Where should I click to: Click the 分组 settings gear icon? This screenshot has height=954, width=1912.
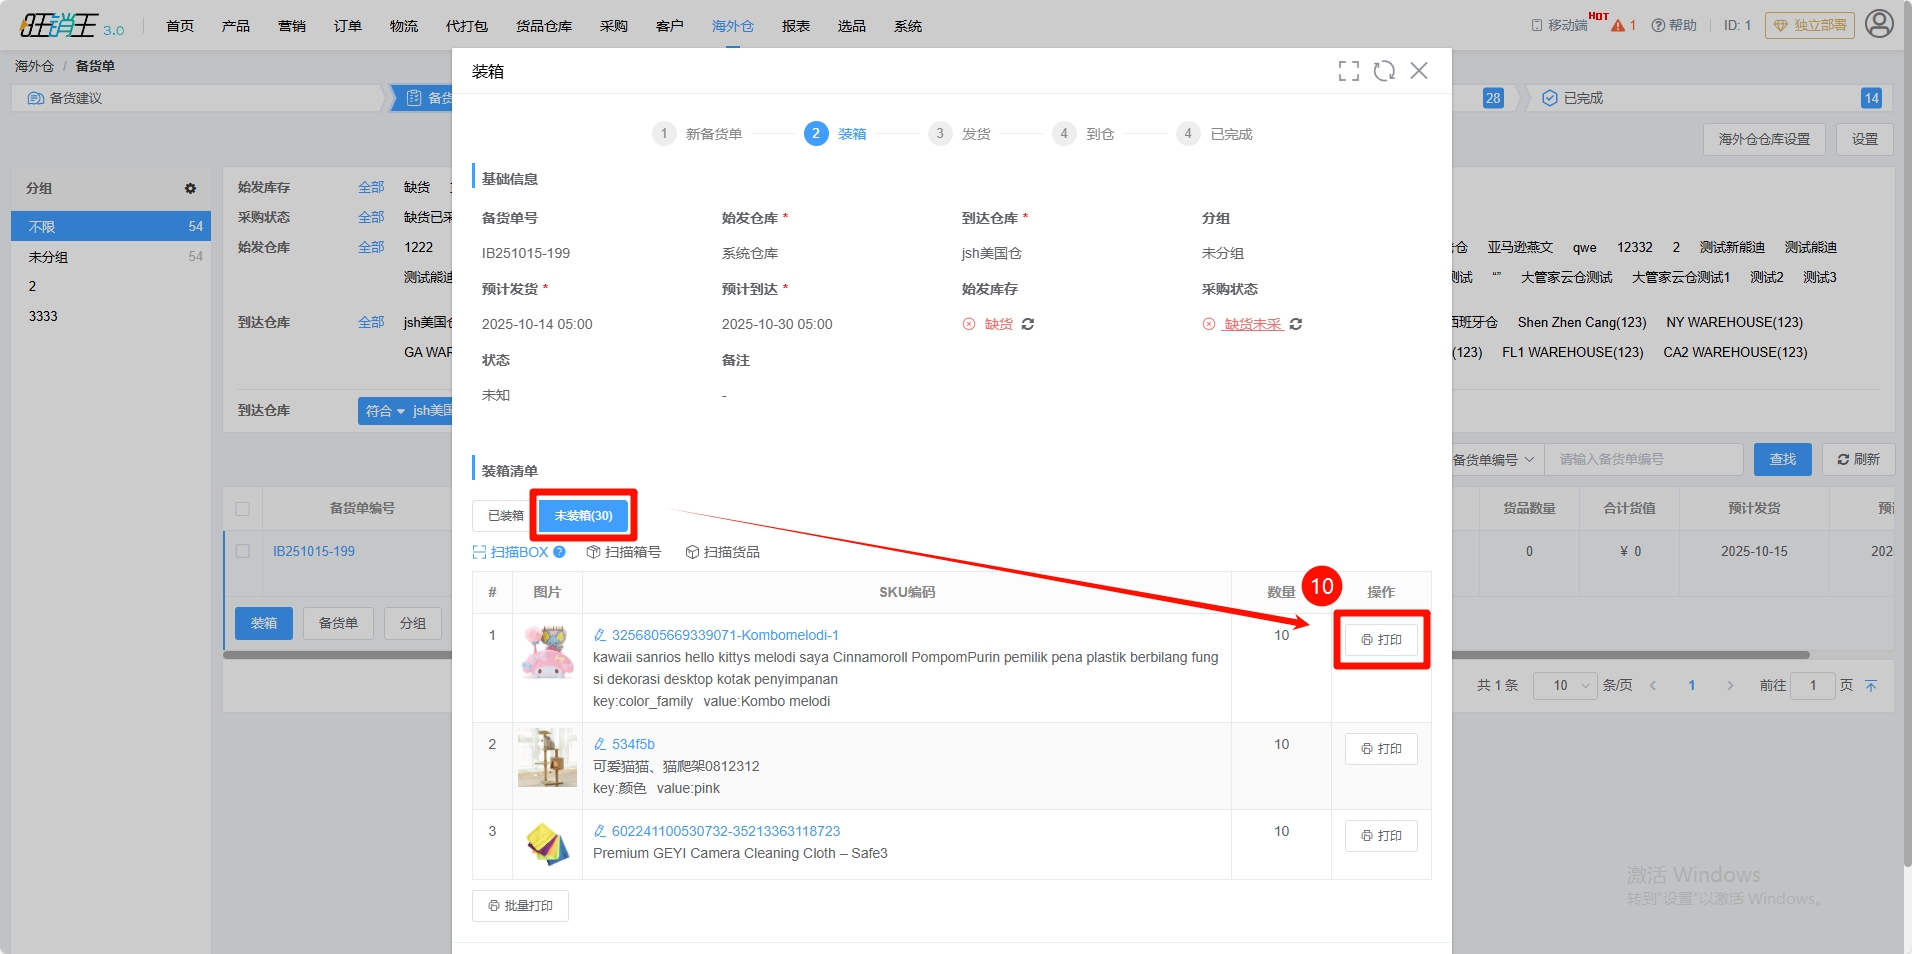(190, 188)
